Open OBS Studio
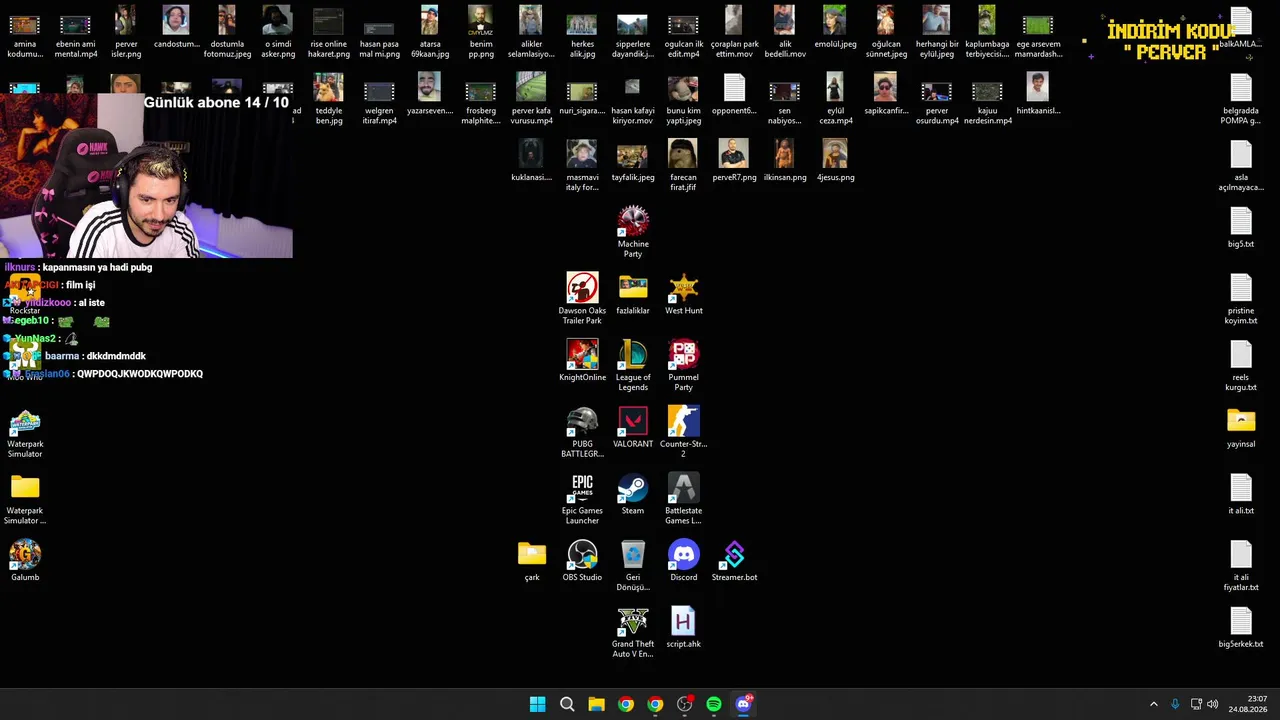Screen dimensions: 1280x720 [x=582, y=560]
